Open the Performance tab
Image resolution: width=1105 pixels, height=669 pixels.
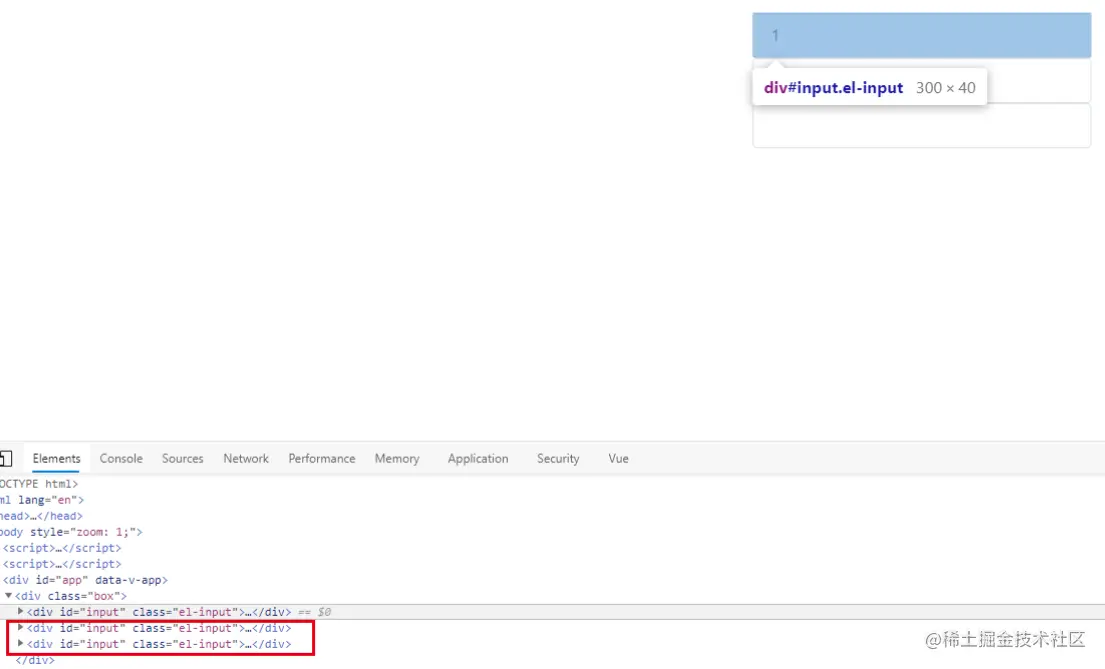point(322,458)
